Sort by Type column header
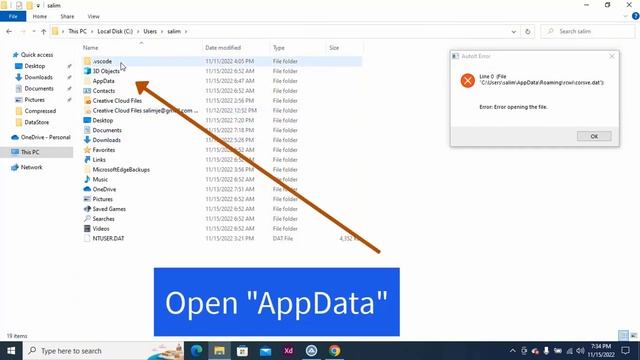This screenshot has height=360, width=640. point(279,48)
